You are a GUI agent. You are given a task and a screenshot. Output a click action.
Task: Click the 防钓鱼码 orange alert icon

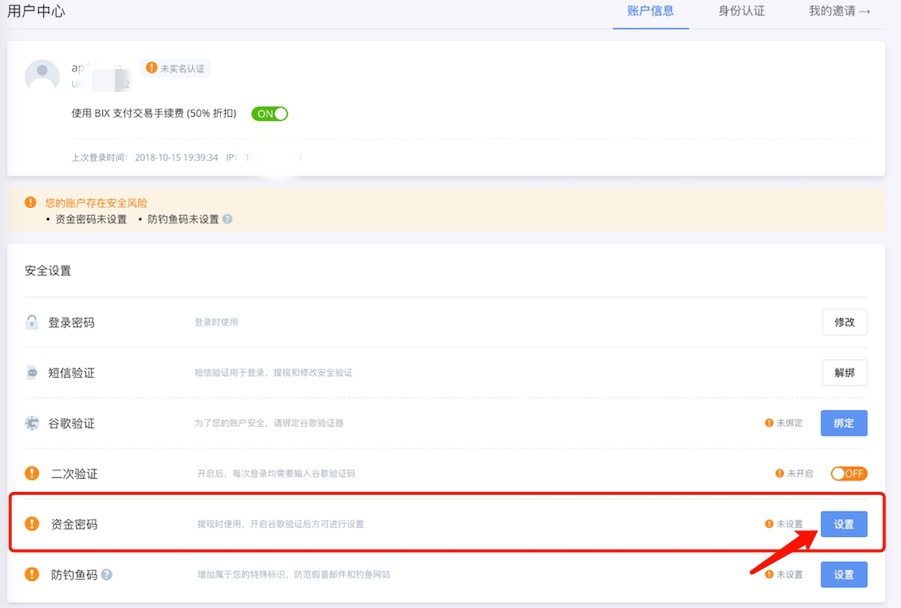point(32,575)
